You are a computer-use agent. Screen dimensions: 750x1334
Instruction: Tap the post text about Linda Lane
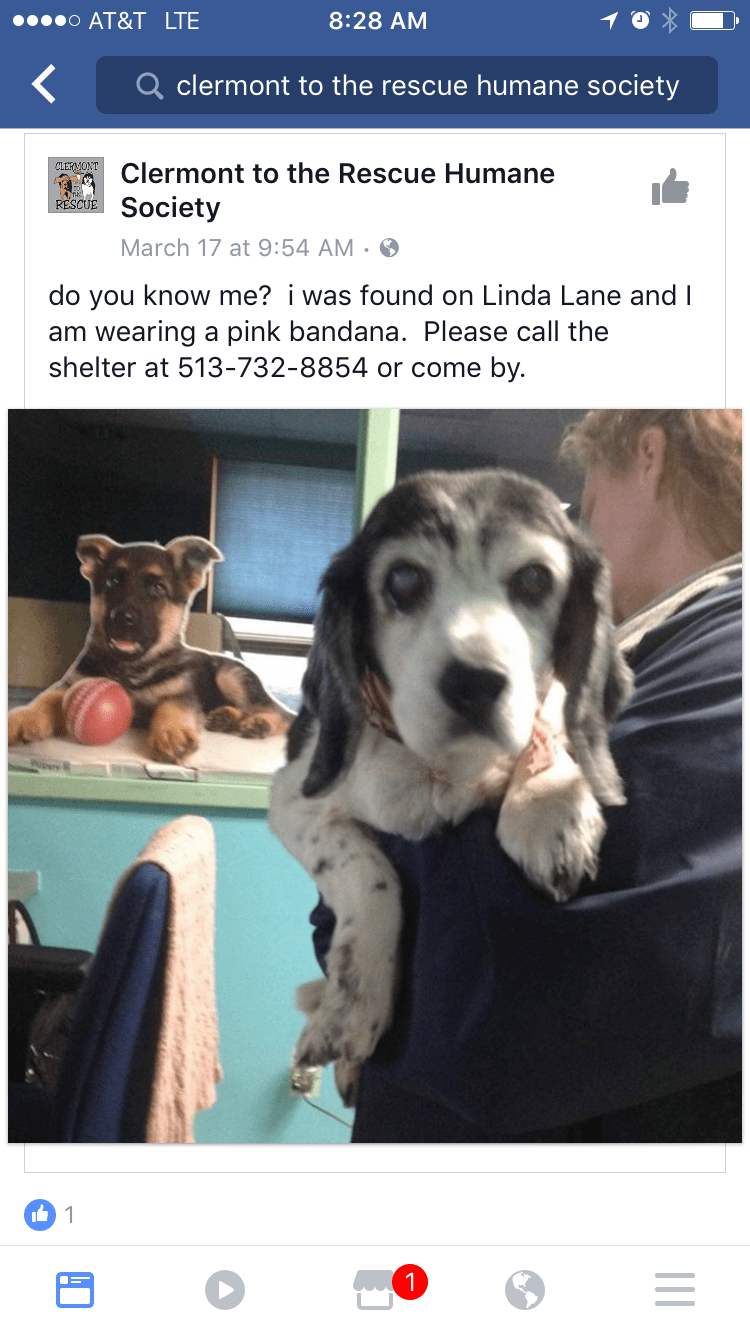(371, 332)
